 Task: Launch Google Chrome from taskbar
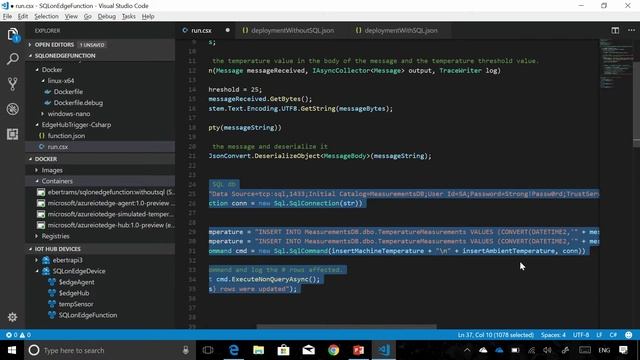coord(333,350)
